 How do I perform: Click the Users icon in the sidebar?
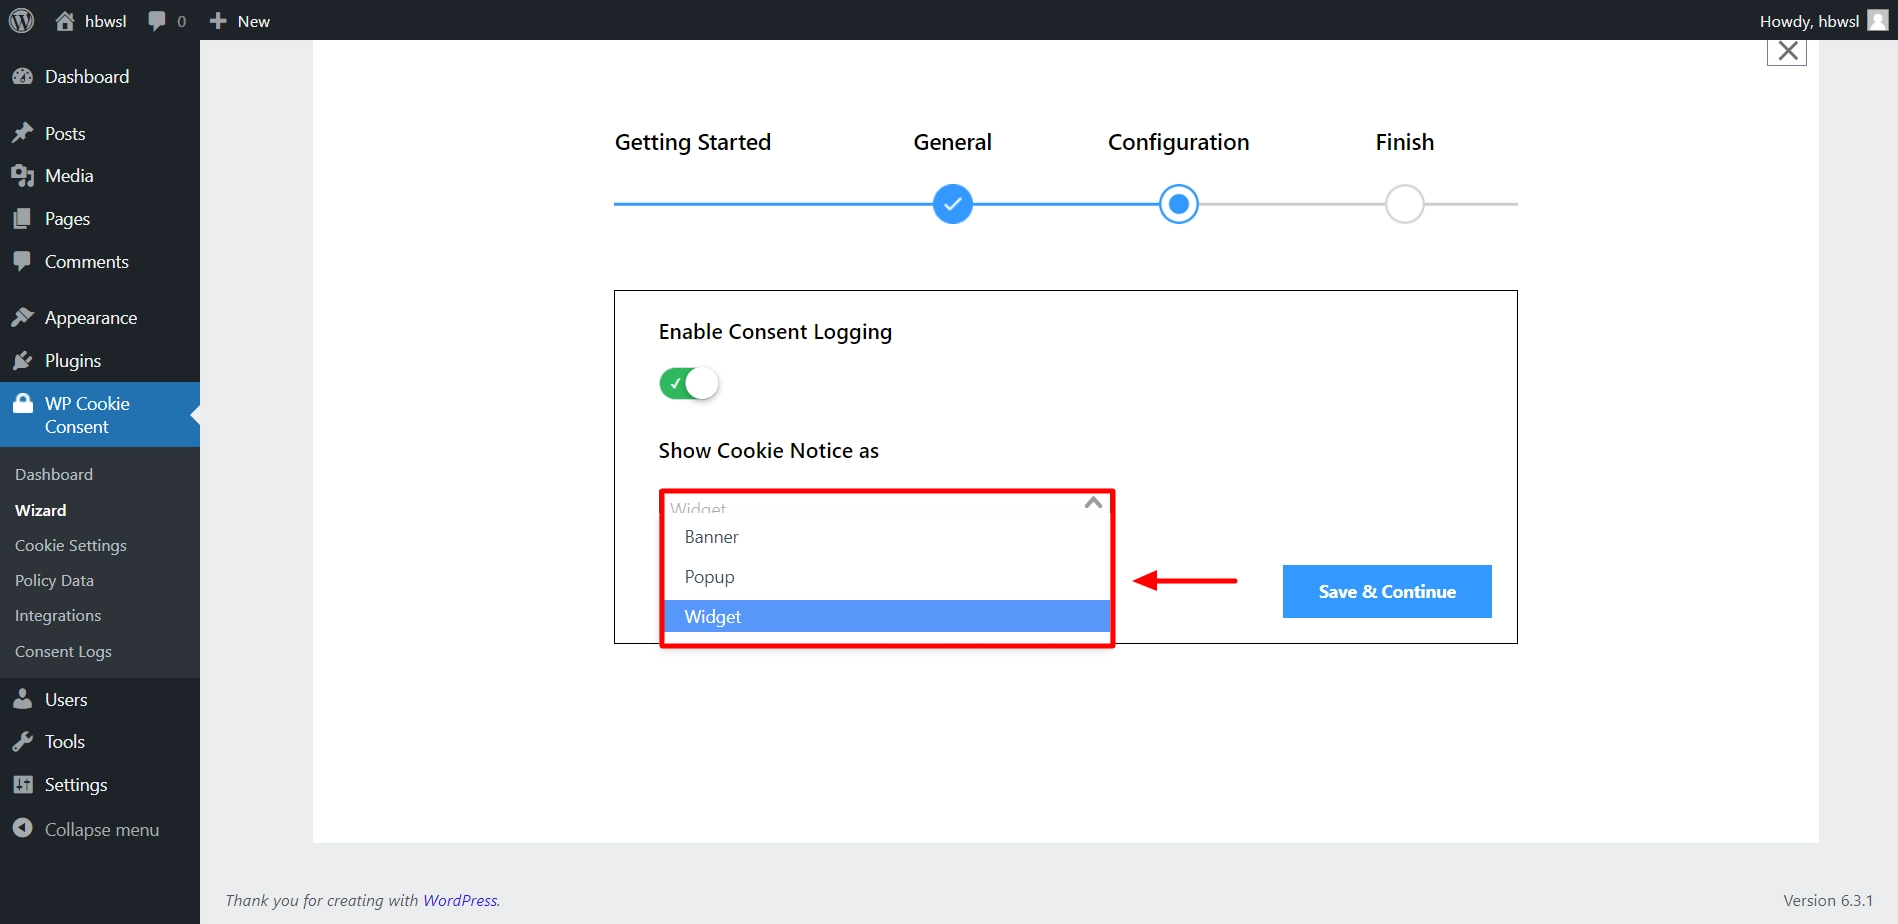(24, 699)
